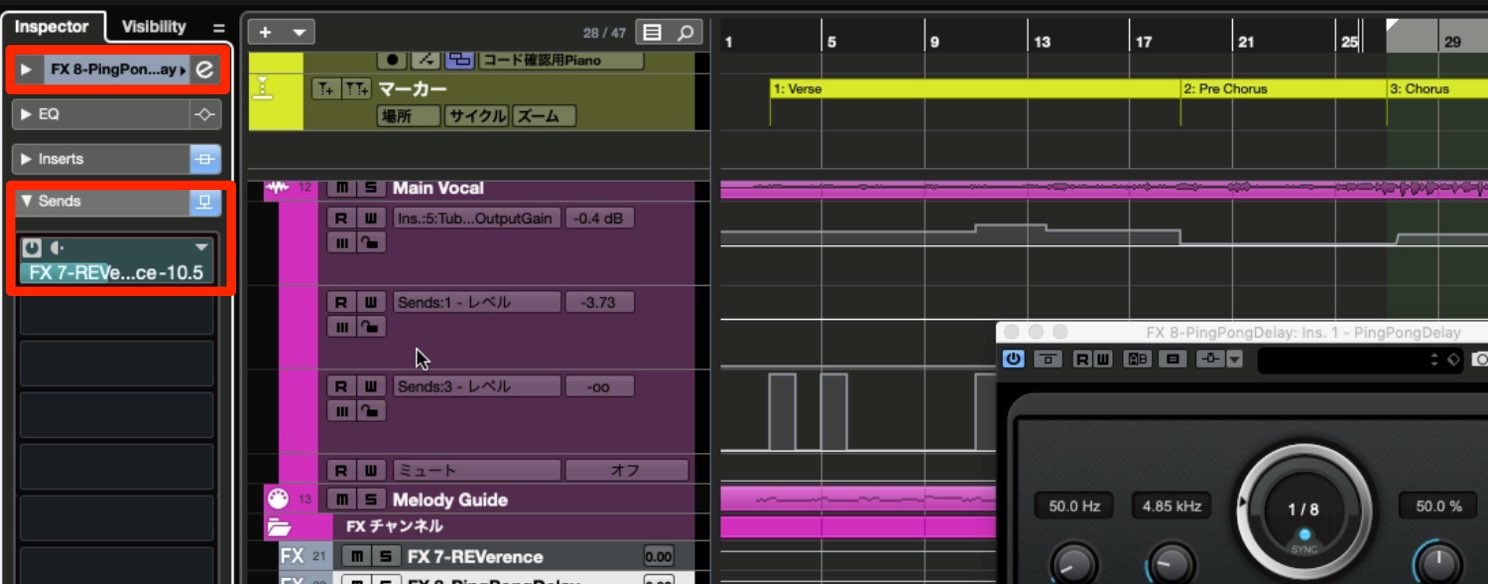Screen dimensions: 1488x584
Task: Mute the Main Vocal track
Action: coord(343,188)
